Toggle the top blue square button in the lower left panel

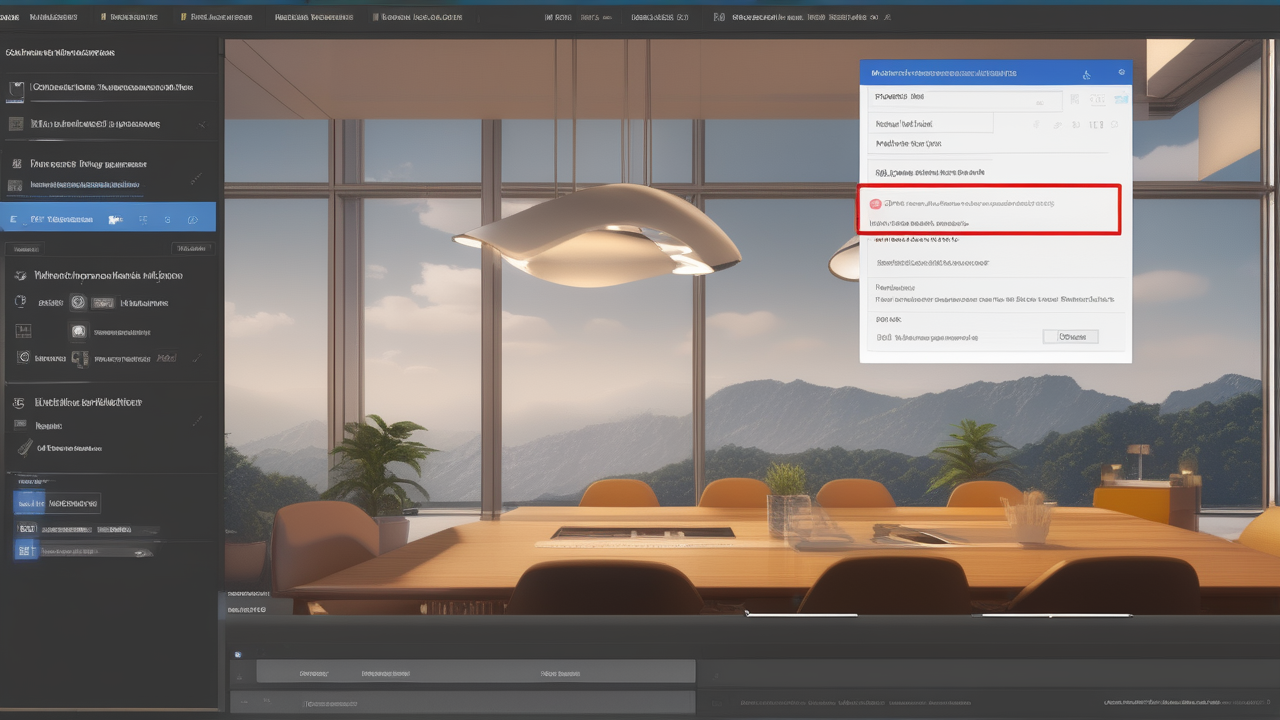click(28, 503)
